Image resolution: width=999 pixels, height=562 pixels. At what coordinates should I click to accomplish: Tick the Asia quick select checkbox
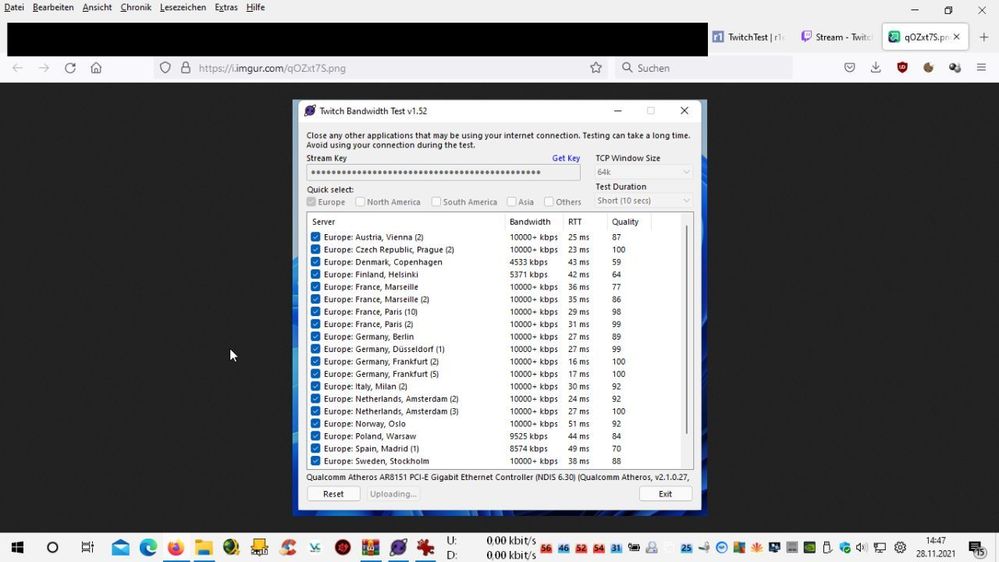512,202
